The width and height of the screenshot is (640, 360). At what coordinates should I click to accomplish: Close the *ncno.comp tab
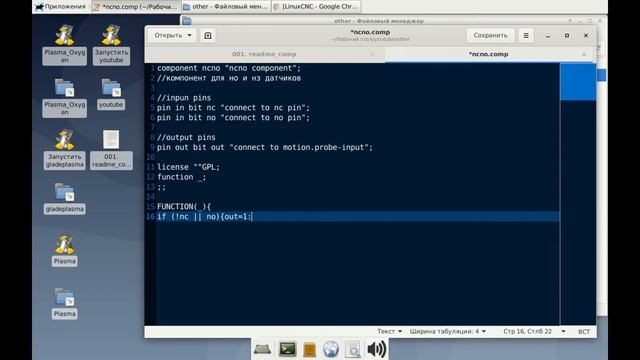(x=584, y=54)
